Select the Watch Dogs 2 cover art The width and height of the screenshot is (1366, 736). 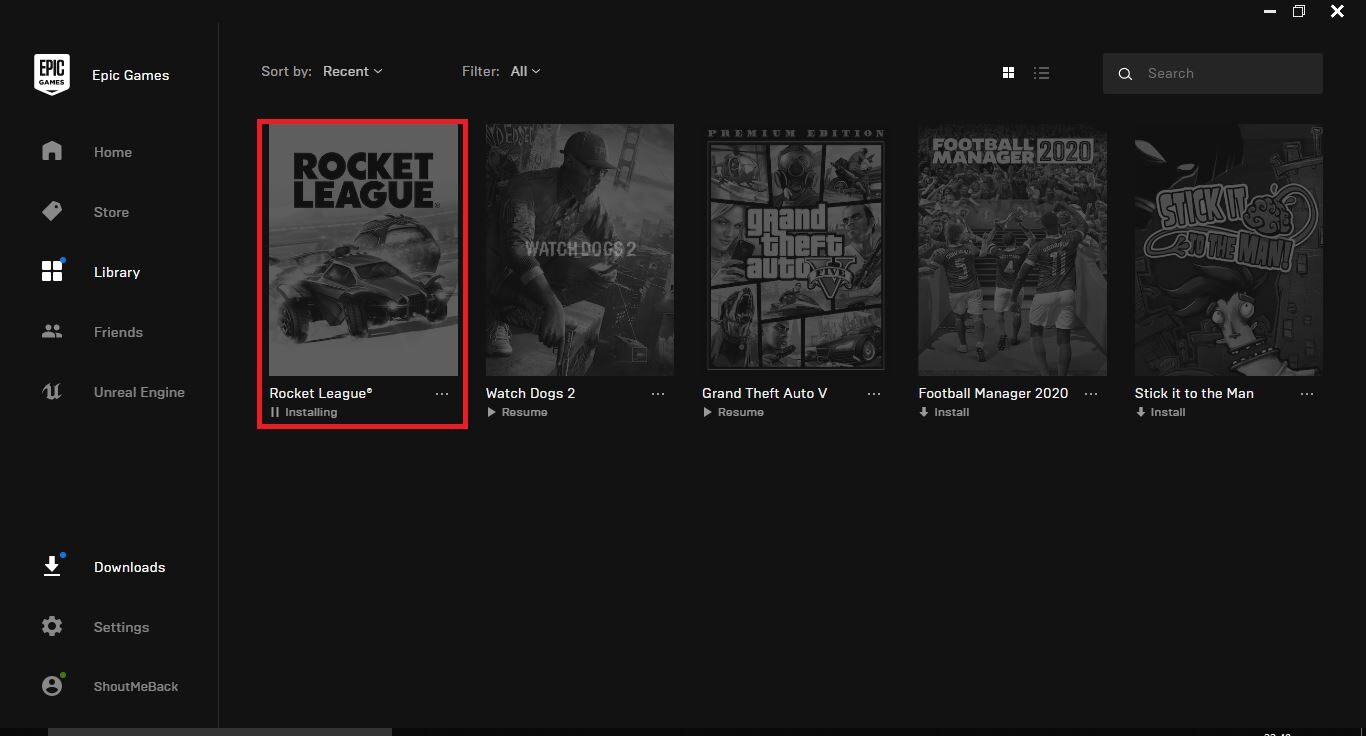(x=580, y=250)
